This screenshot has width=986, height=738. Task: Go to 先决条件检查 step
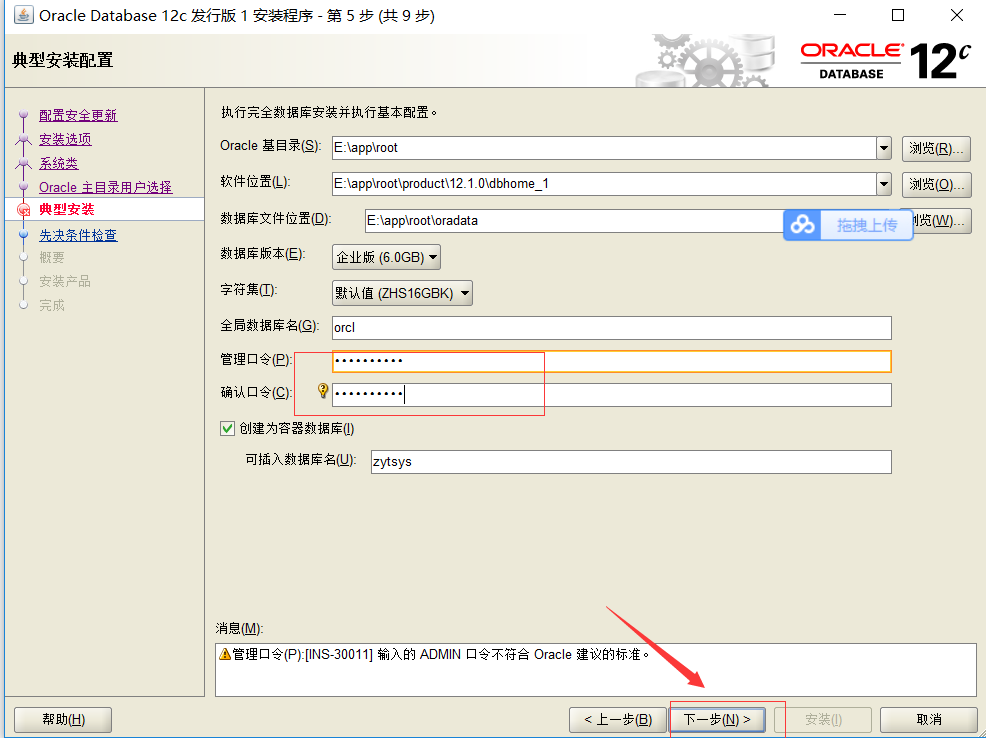pyautogui.click(x=78, y=235)
